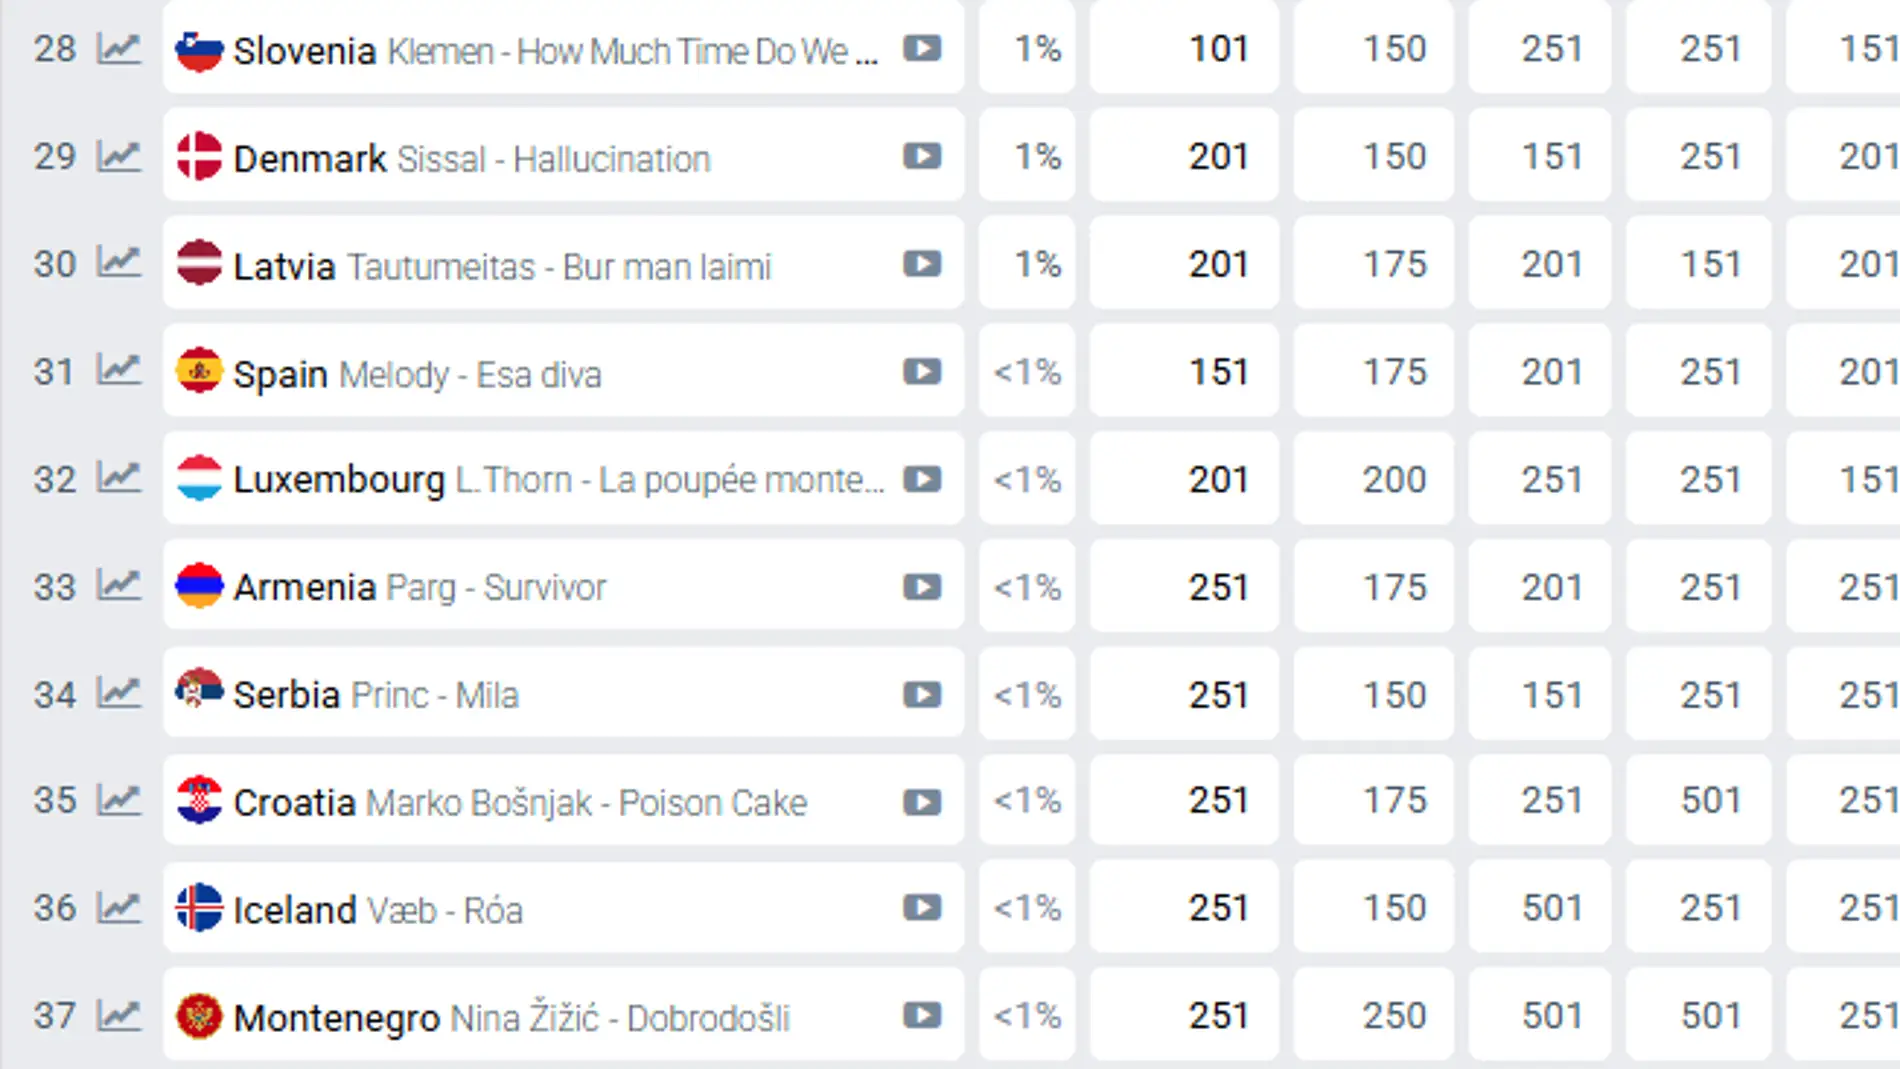1900x1069 pixels.
Task: Click the chart icon beside rank 31
Action: tap(118, 371)
